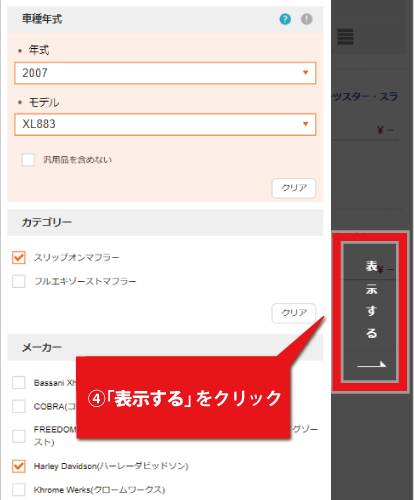Click クリア button in カテゴリー section

[x=294, y=313]
